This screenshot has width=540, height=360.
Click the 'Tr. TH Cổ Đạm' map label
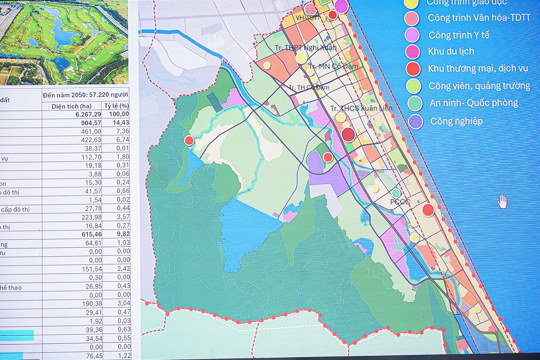(x=309, y=88)
